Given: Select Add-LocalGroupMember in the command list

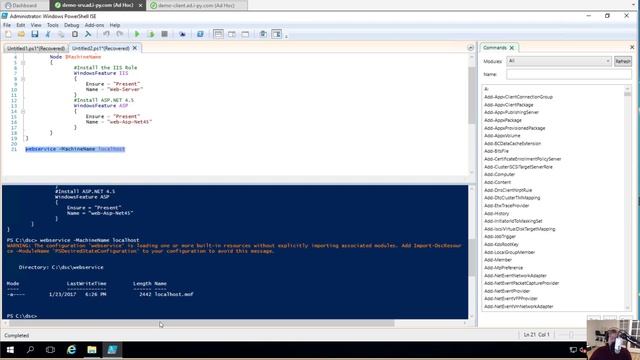Looking at the screenshot, I should (509, 252).
